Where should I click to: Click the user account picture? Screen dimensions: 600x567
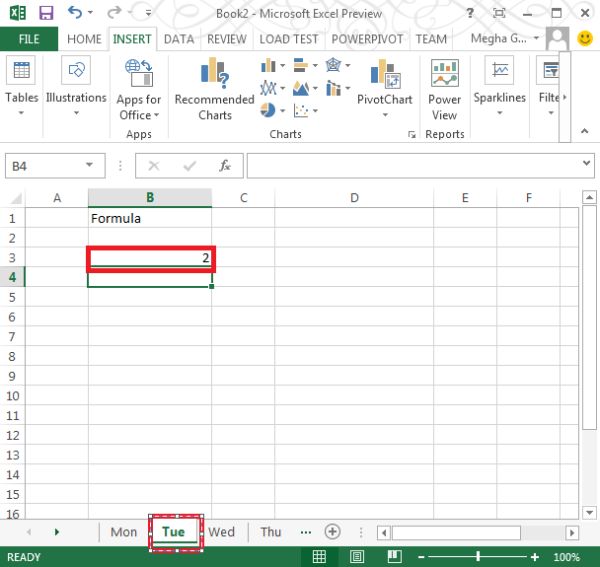pyautogui.click(x=557, y=38)
